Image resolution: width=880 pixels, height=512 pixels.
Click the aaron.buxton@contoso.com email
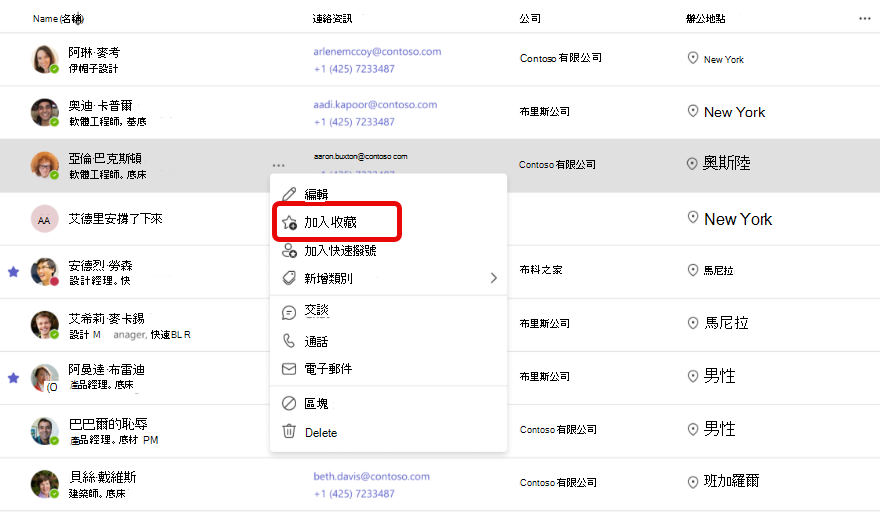pyautogui.click(x=360, y=156)
